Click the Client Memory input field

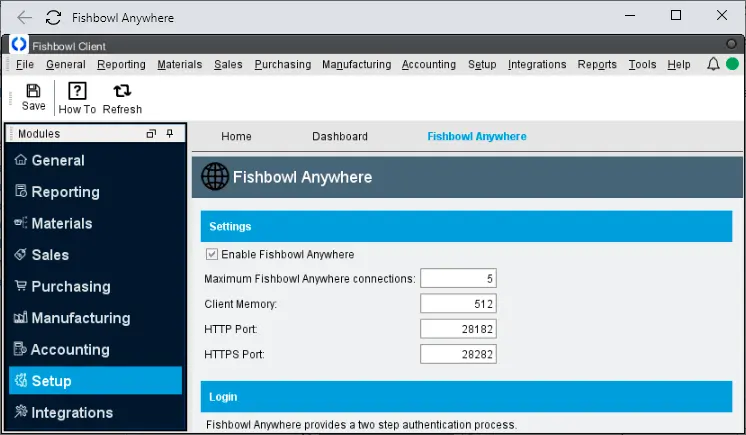pyautogui.click(x=458, y=304)
